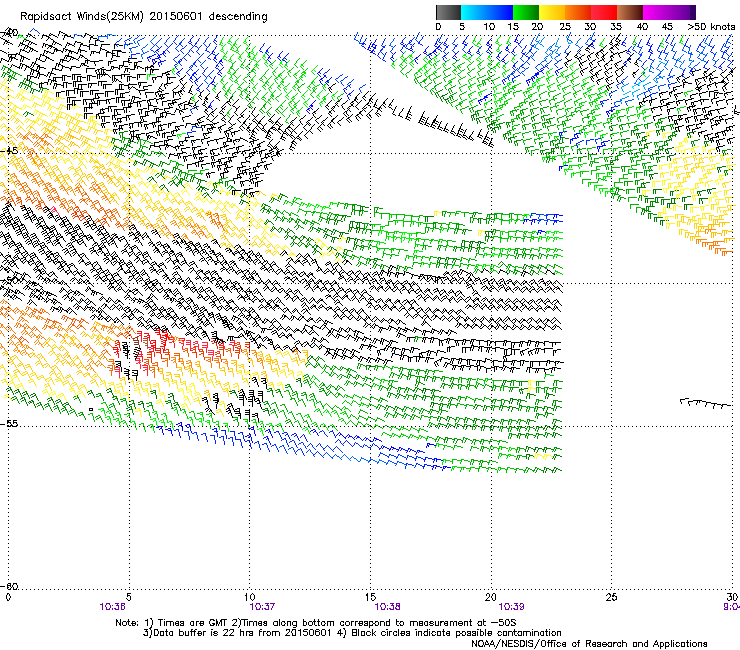Click the longitude axis label '20' above 10:39
Screen dimensions: 740x650
(491, 597)
